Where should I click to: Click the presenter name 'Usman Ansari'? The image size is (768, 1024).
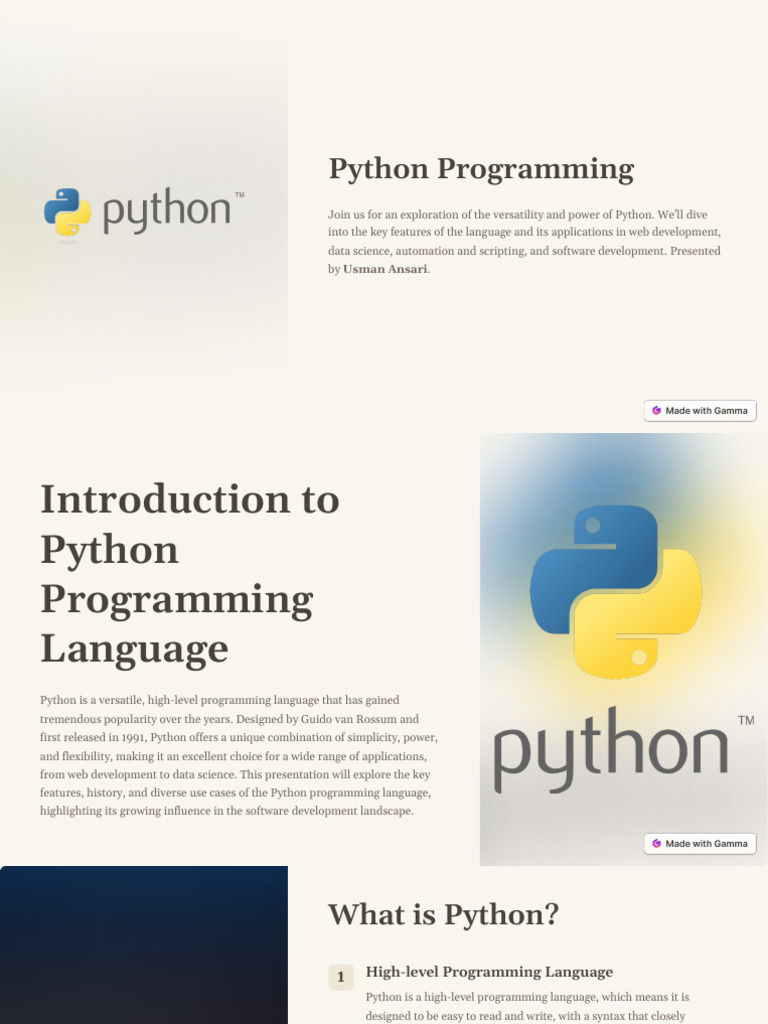[385, 269]
